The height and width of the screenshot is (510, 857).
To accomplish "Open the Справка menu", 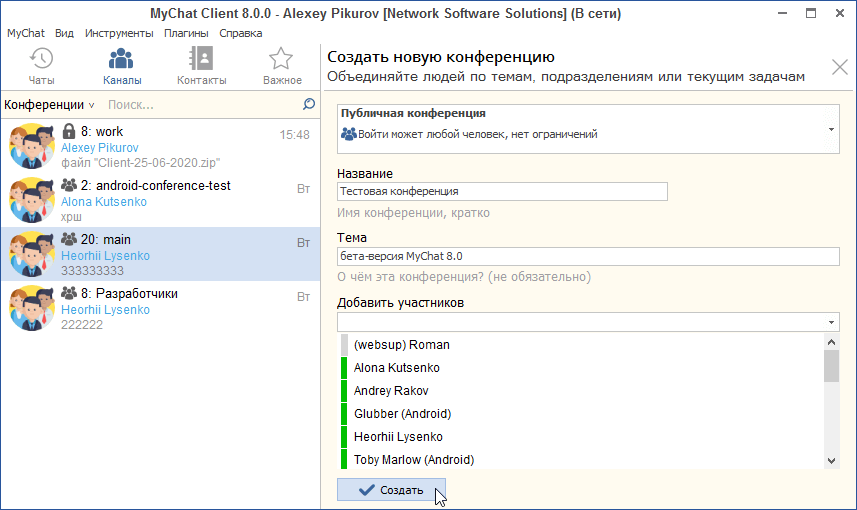I will (241, 33).
